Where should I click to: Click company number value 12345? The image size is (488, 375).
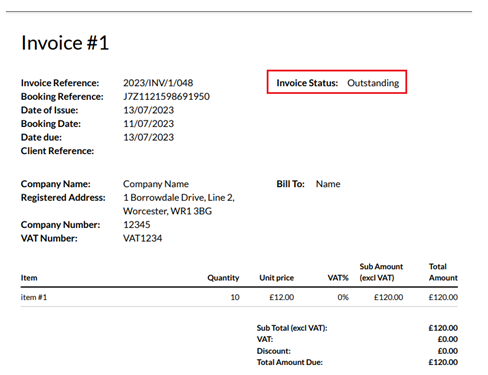point(137,225)
